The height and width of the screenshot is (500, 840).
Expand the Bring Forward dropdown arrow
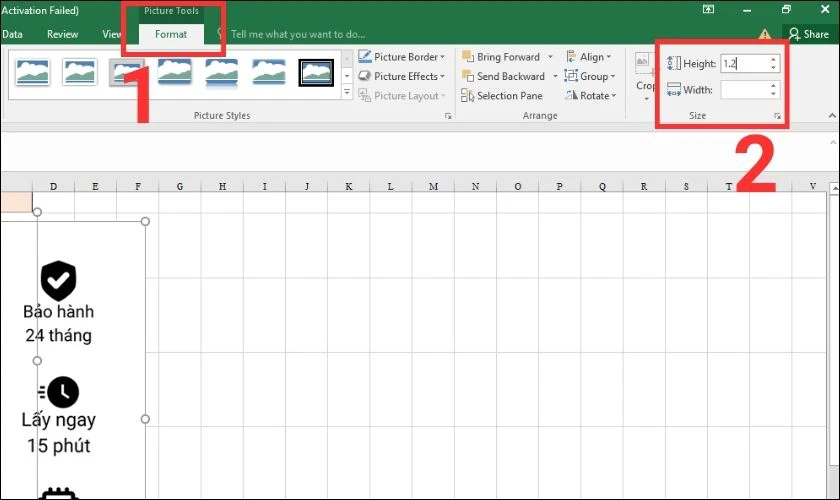(x=550, y=57)
